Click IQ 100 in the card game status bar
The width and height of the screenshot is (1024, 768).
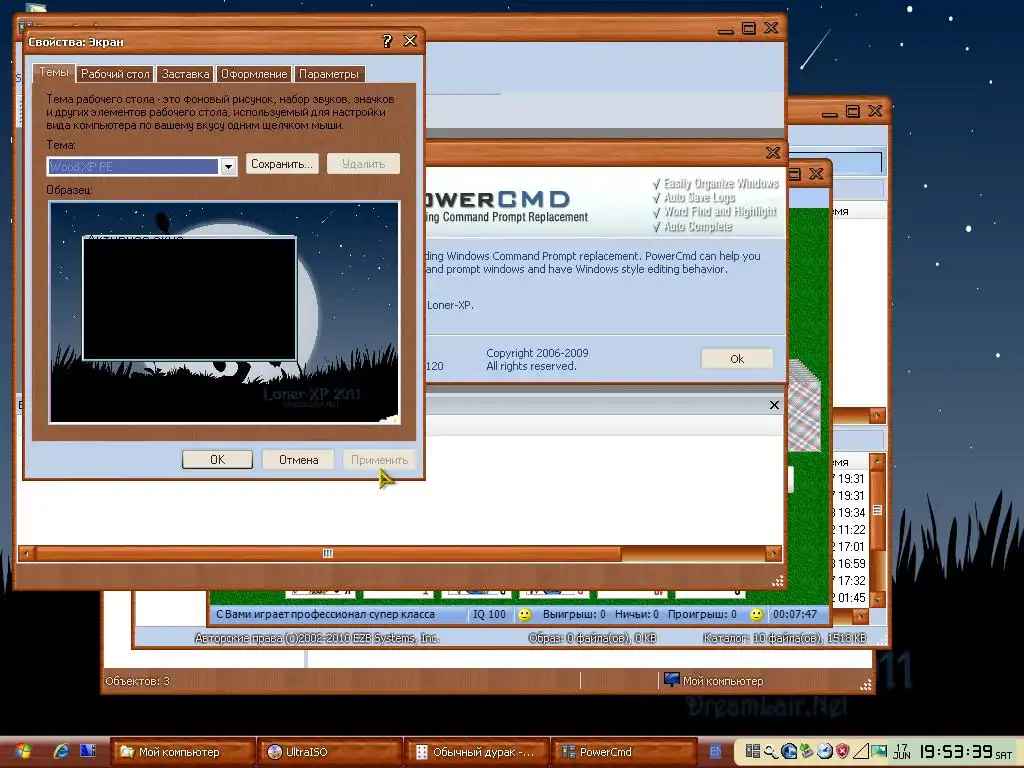point(489,615)
